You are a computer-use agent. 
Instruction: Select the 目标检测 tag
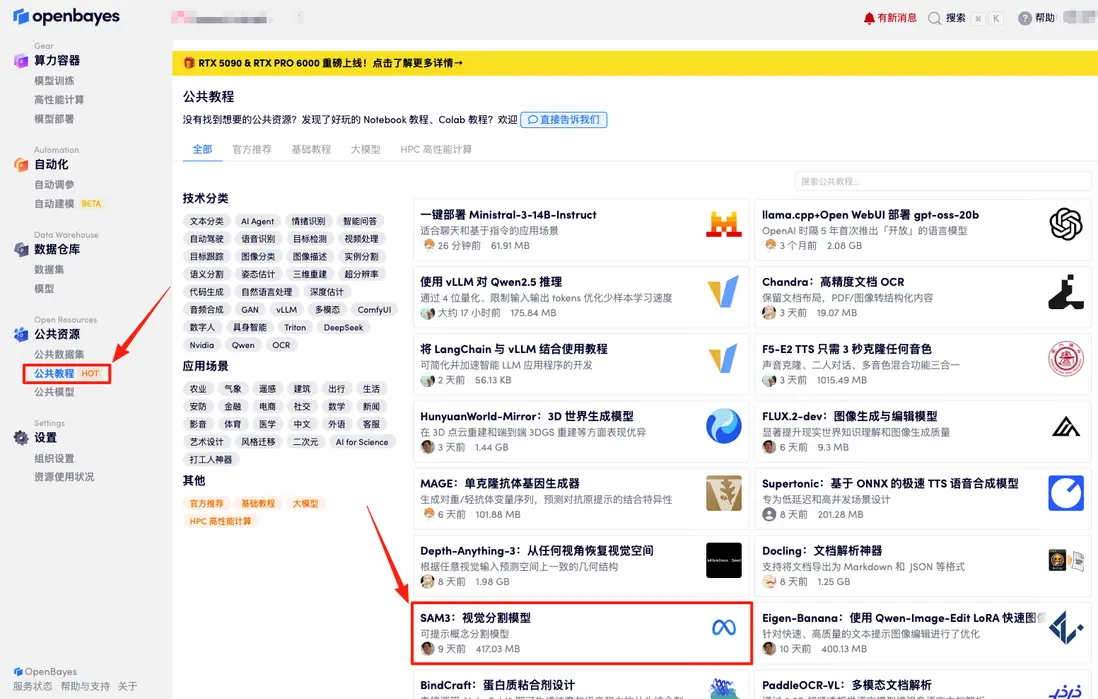[x=310, y=239]
